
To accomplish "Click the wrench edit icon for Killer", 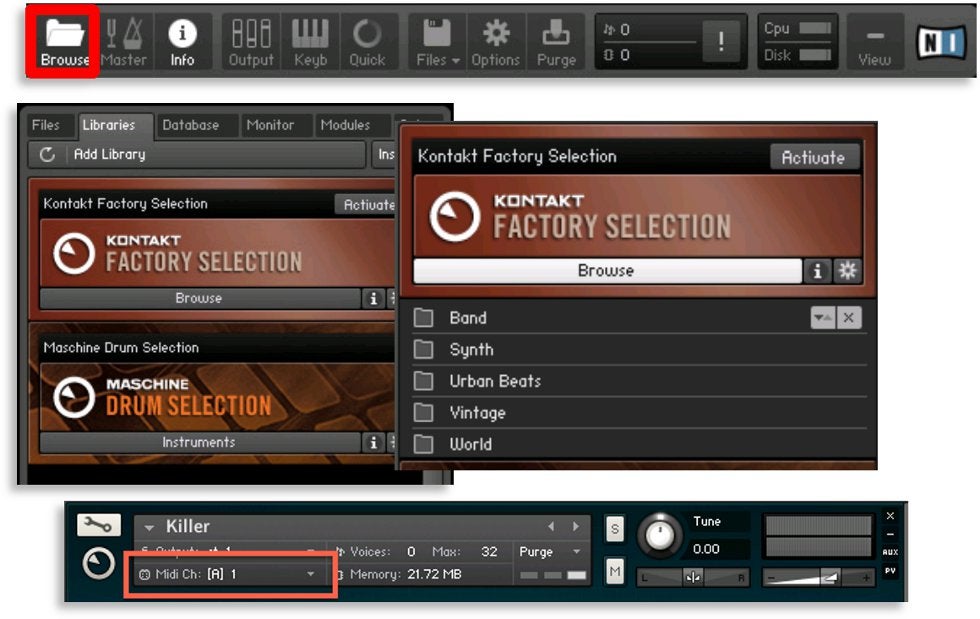I will 98,525.
